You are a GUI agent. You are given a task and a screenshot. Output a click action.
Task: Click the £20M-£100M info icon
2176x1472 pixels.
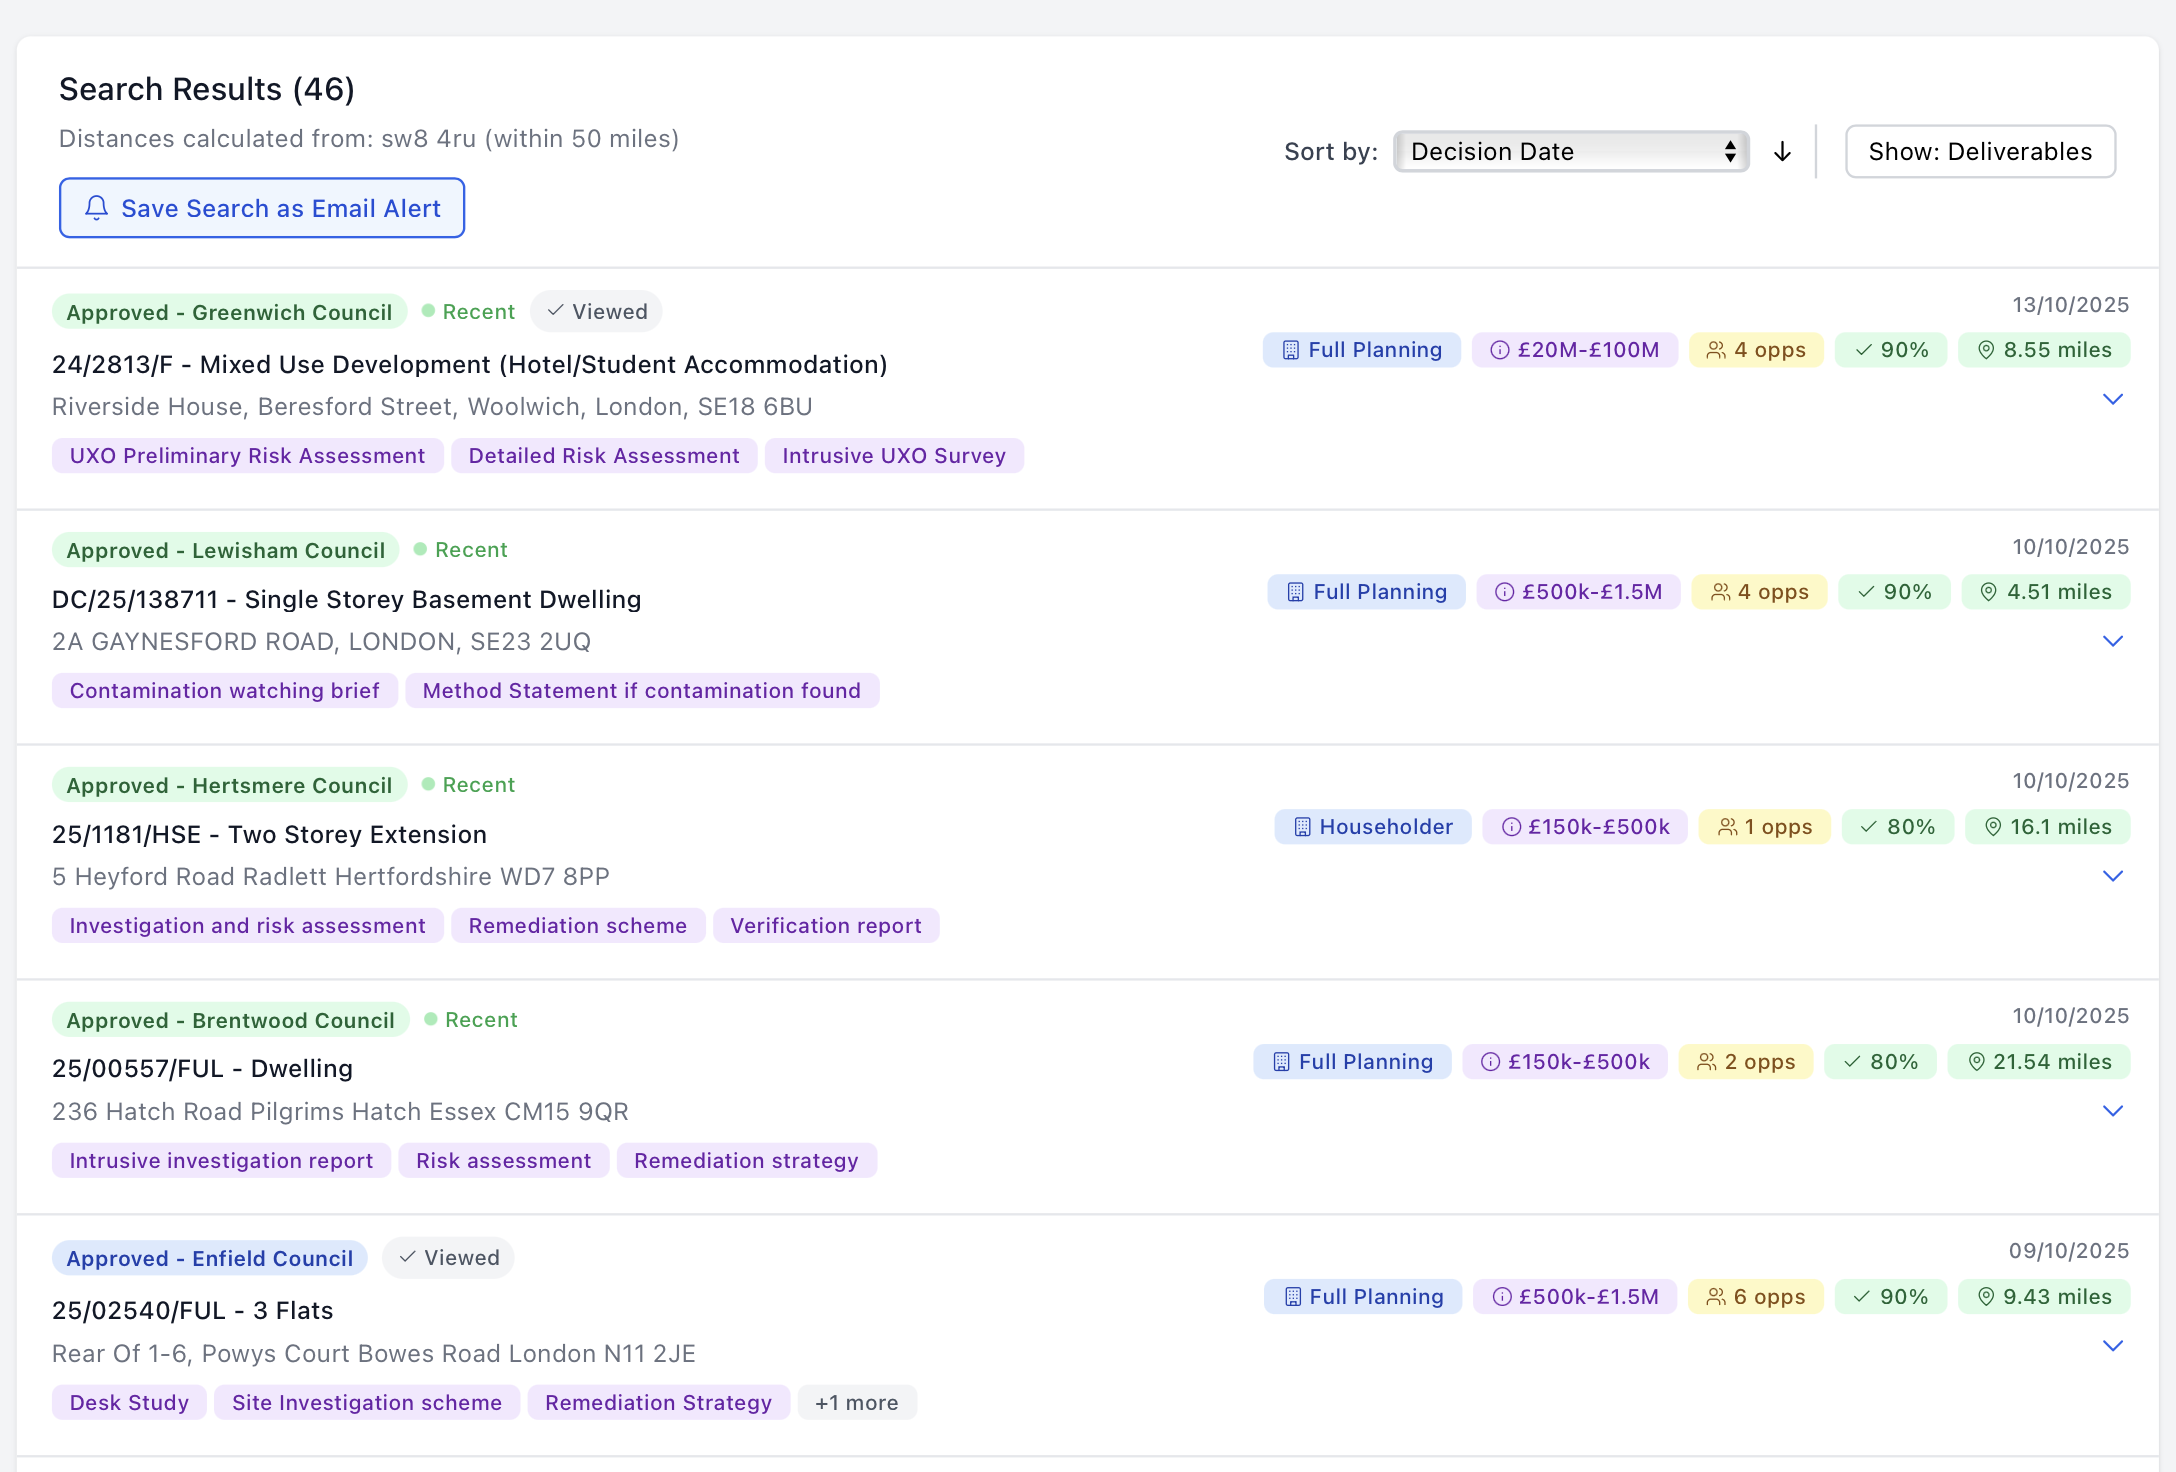click(x=1500, y=350)
